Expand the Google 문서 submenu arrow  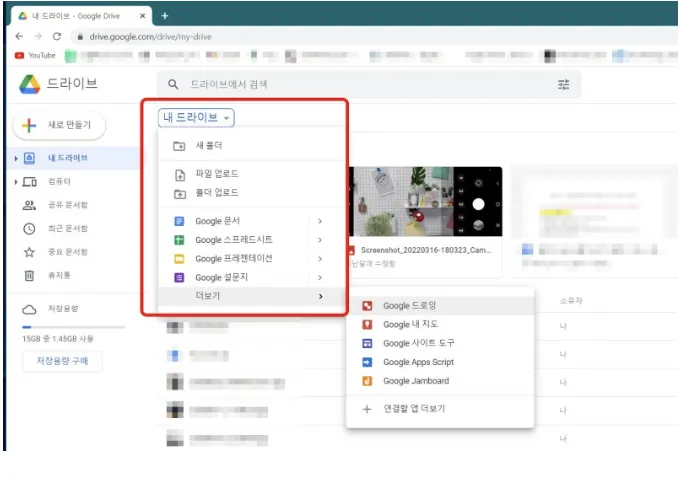tap(320, 221)
